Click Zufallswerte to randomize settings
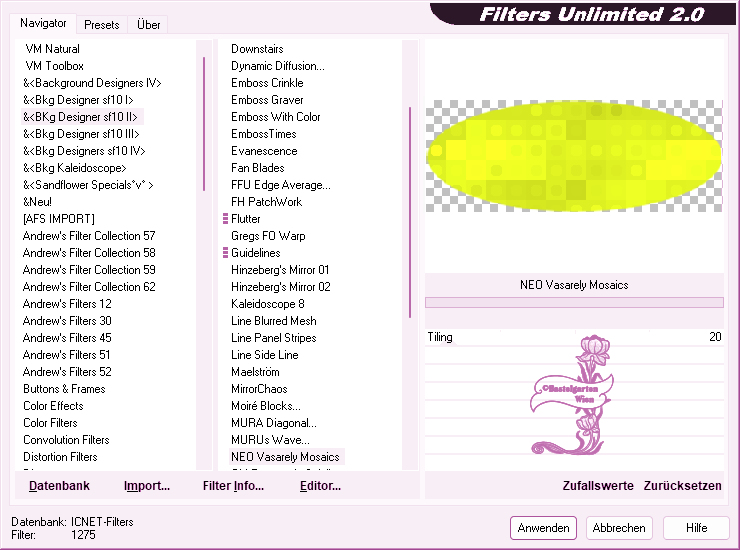This screenshot has height=550, width=740. [x=598, y=486]
